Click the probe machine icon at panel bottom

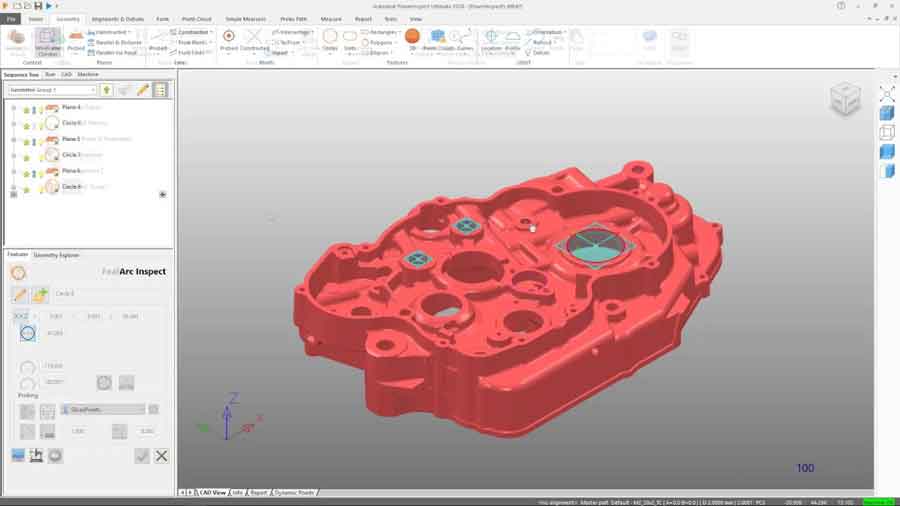pos(36,456)
